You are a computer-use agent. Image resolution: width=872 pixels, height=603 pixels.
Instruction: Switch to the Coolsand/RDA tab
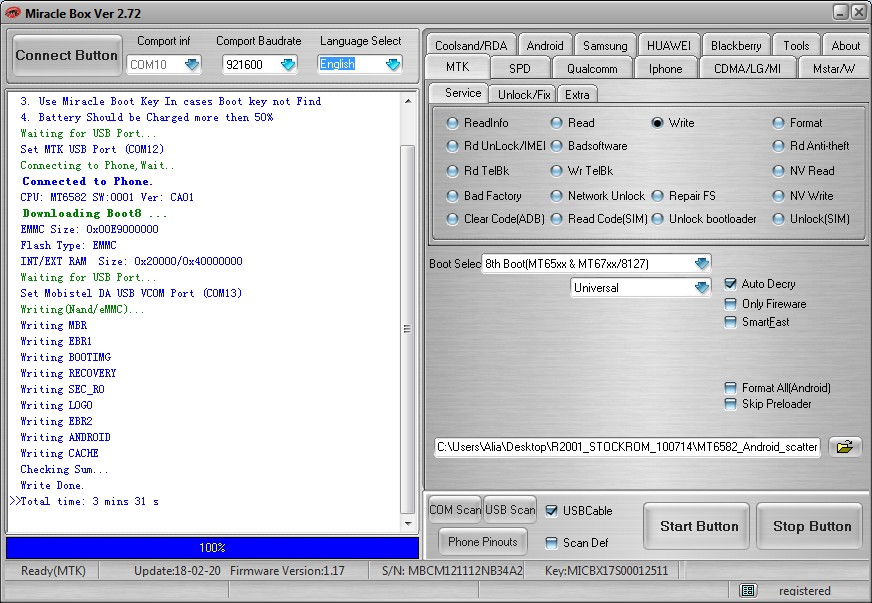point(471,45)
